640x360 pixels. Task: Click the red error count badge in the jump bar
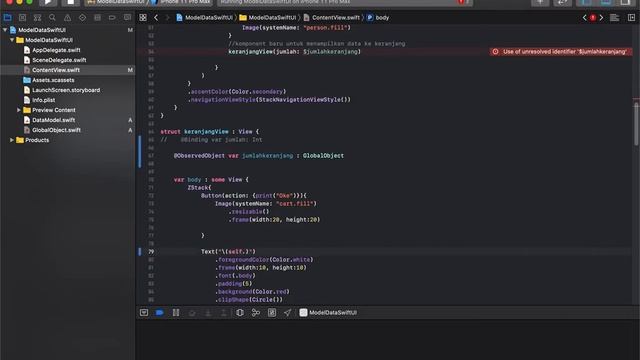pyautogui.click(x=593, y=18)
